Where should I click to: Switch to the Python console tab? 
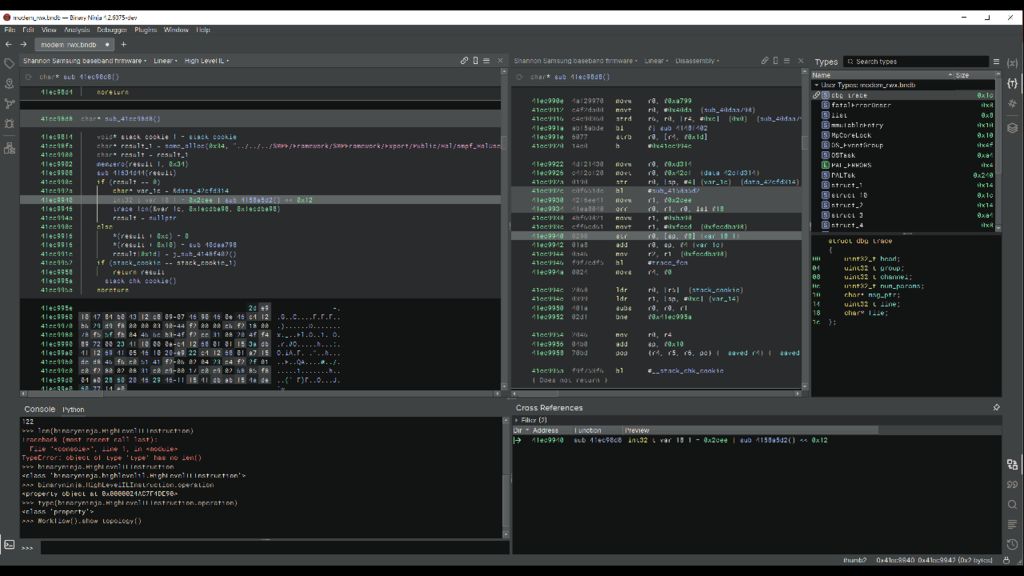click(73, 409)
